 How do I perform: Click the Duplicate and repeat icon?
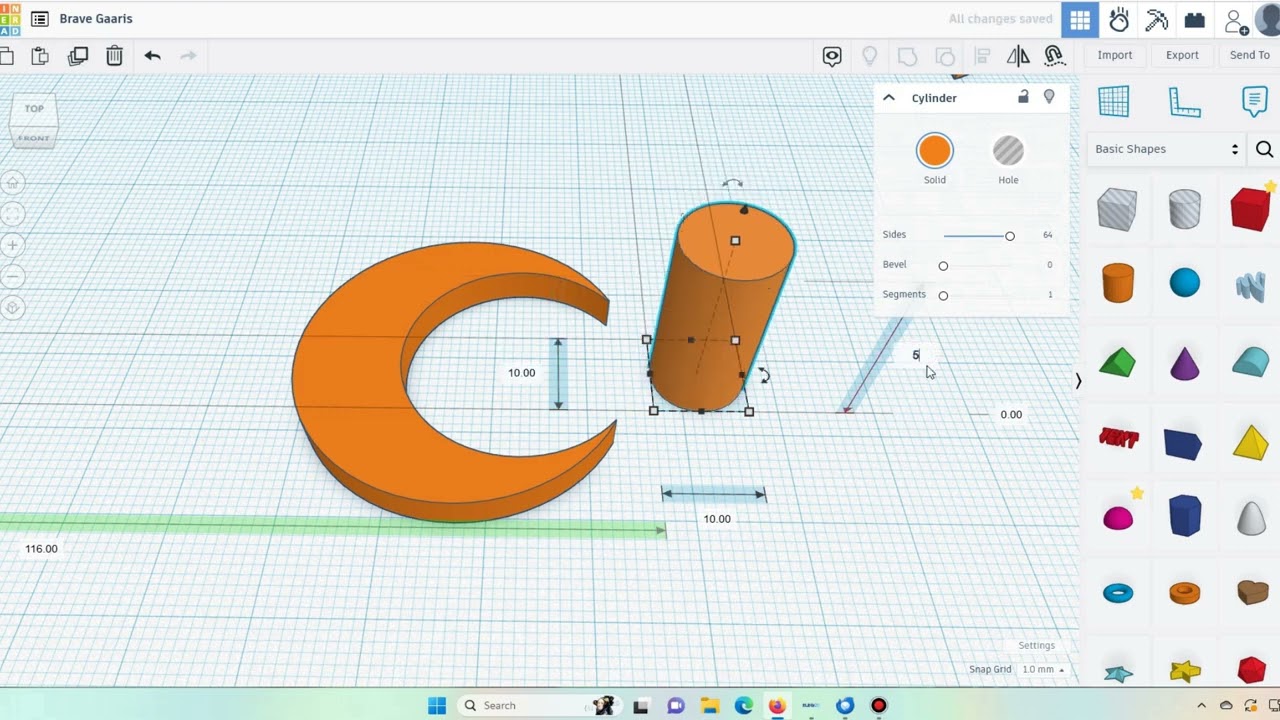[77, 56]
